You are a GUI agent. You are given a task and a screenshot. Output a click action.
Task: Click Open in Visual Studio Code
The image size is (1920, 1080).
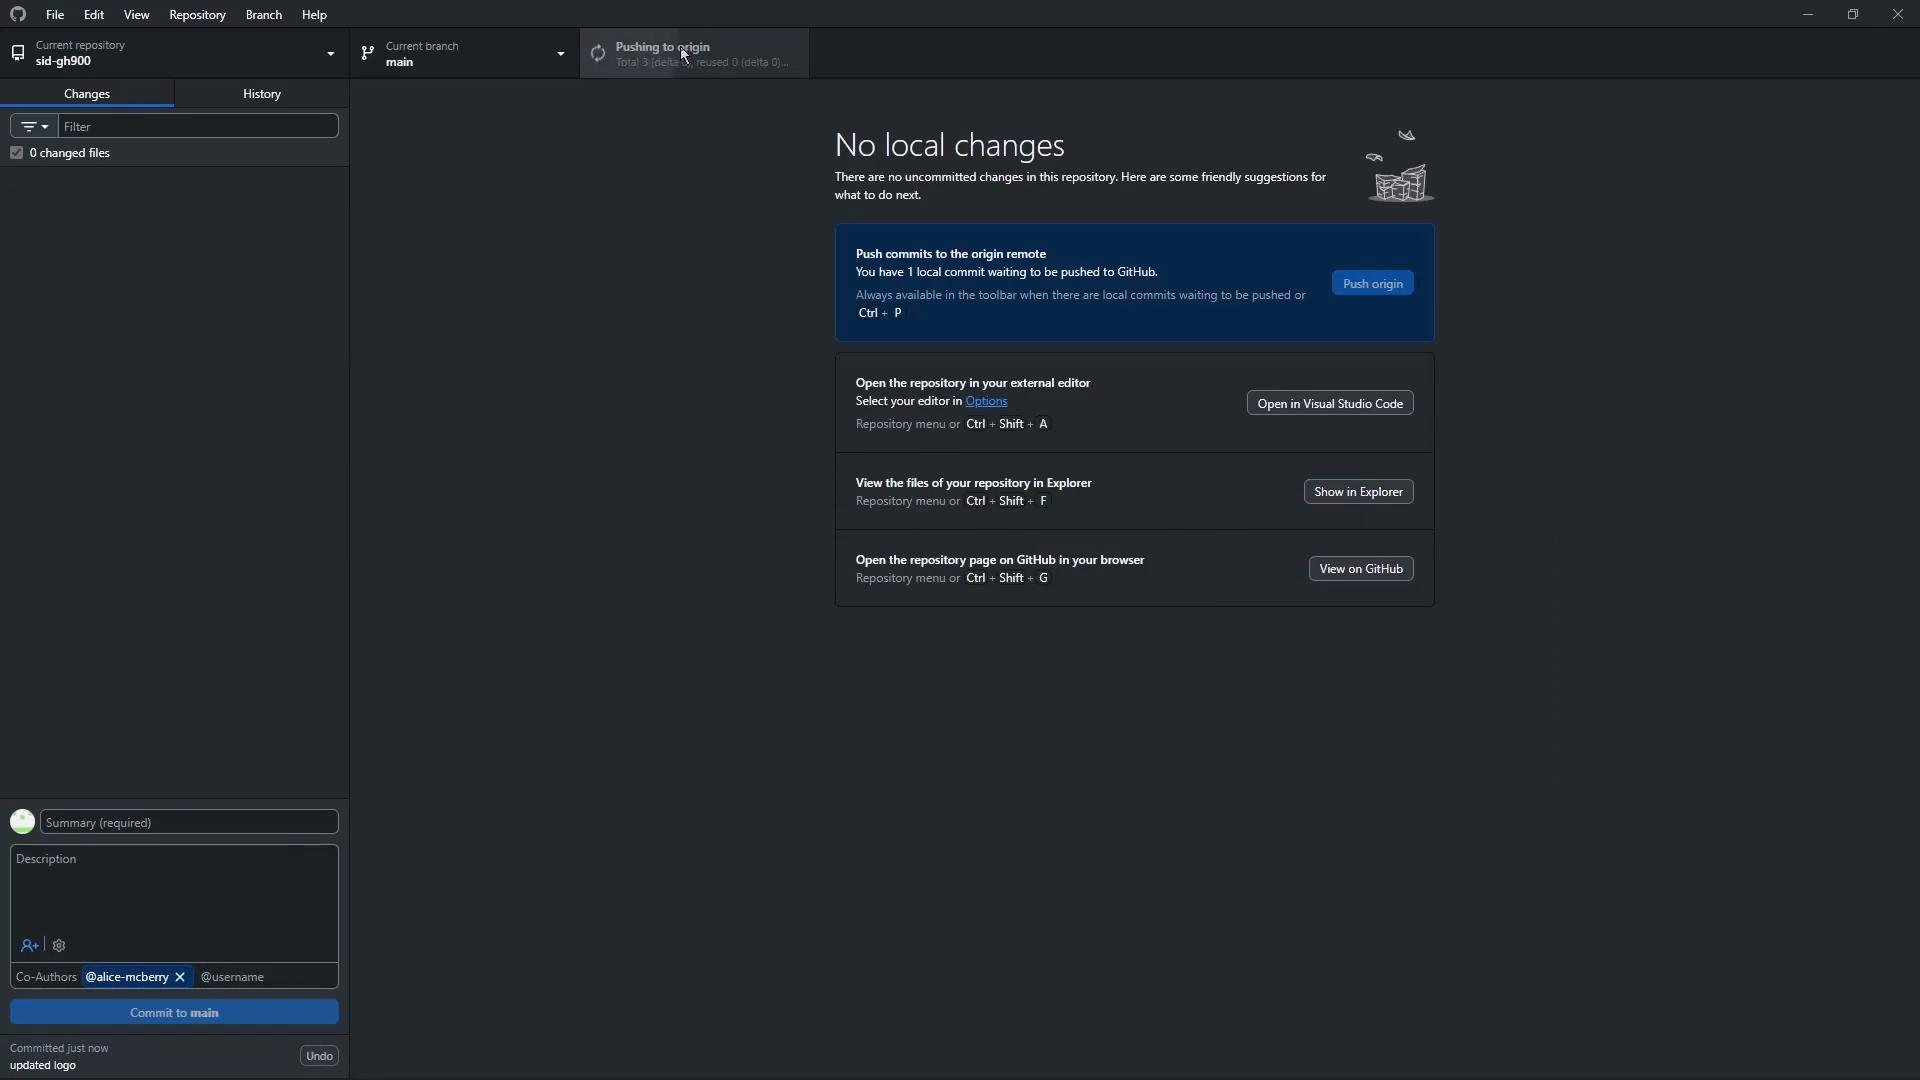[x=1330, y=403]
